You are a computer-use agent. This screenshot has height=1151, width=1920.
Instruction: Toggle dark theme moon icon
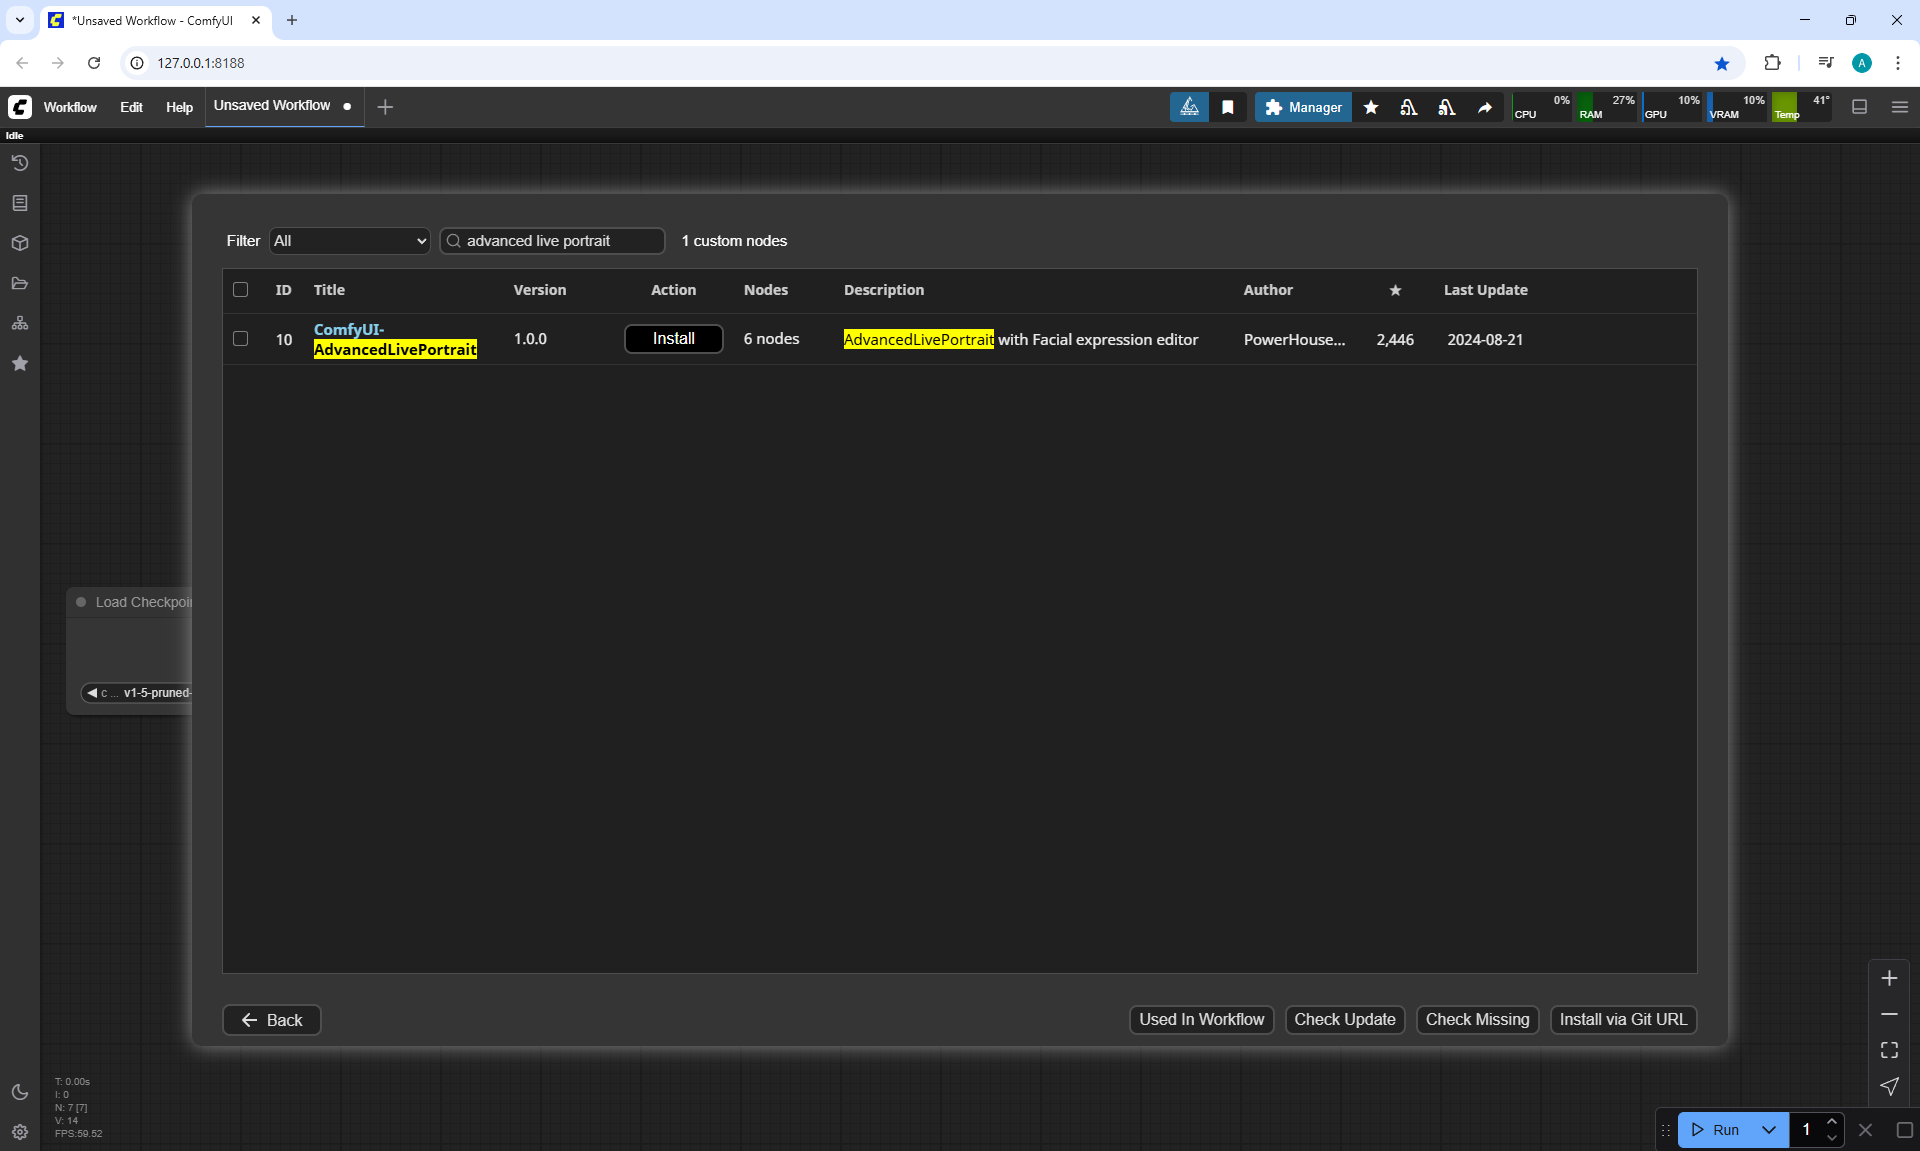tap(20, 1092)
